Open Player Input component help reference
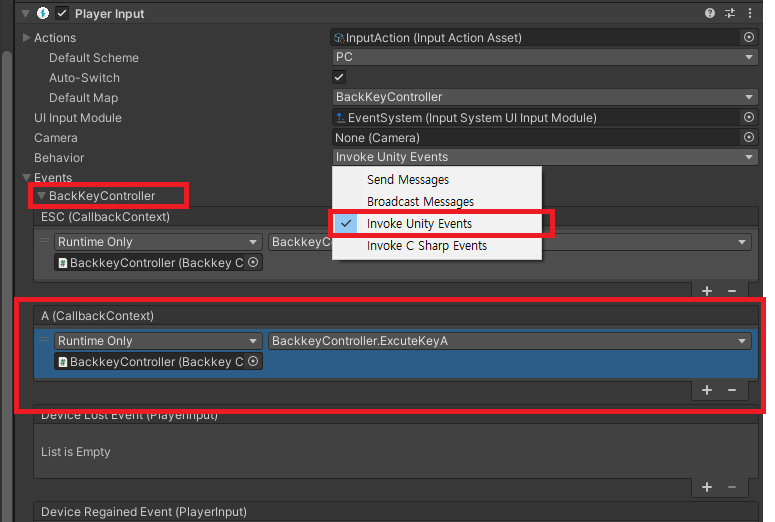 (x=710, y=13)
